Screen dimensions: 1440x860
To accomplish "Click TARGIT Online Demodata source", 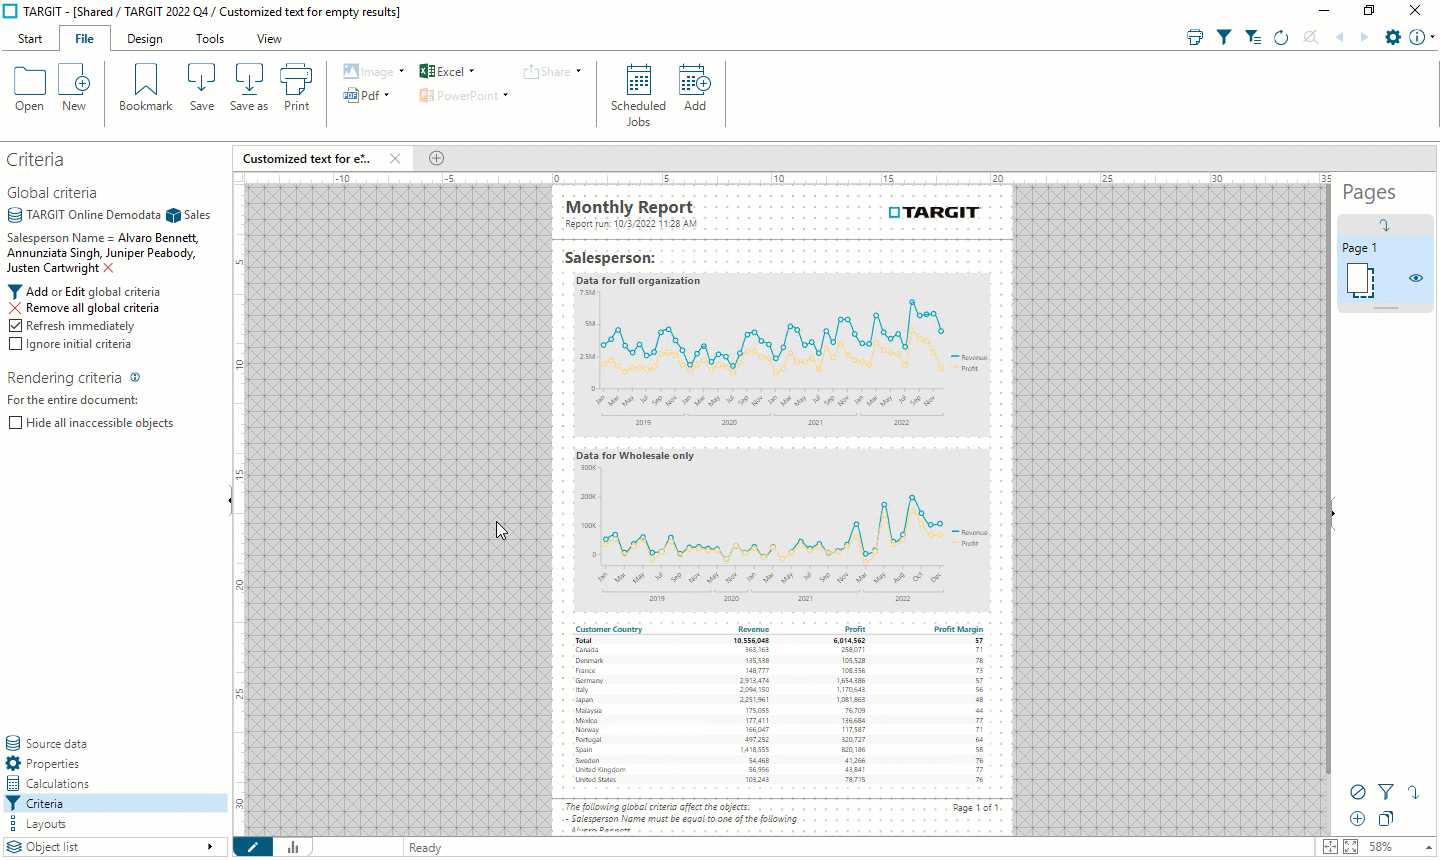I will pos(84,215).
